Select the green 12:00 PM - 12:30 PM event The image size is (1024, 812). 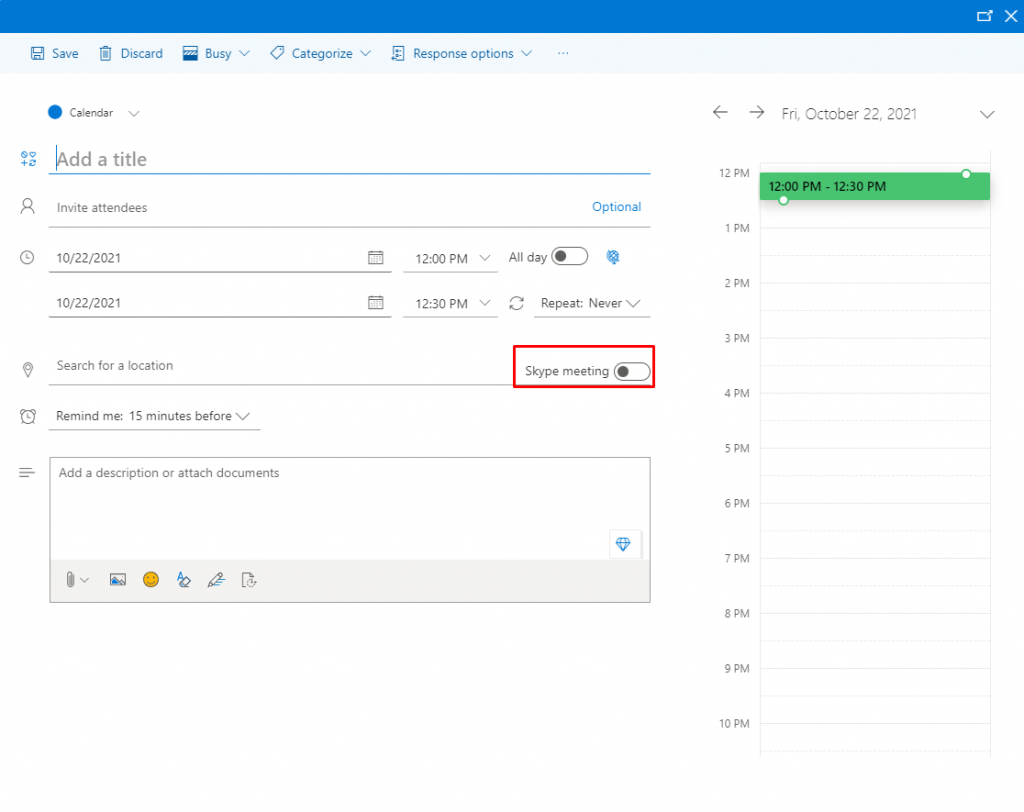(874, 186)
